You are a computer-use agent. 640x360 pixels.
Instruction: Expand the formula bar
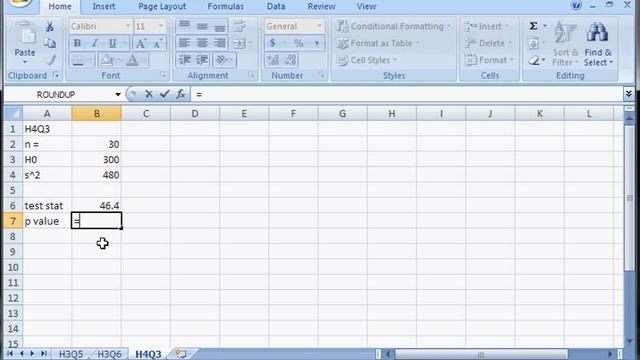(629, 94)
